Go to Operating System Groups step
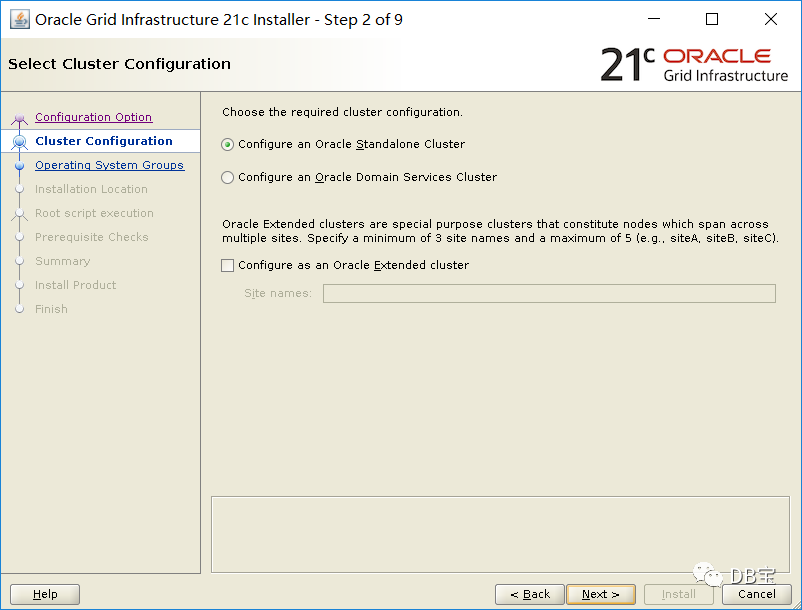Image resolution: width=802 pixels, height=610 pixels. (109, 165)
